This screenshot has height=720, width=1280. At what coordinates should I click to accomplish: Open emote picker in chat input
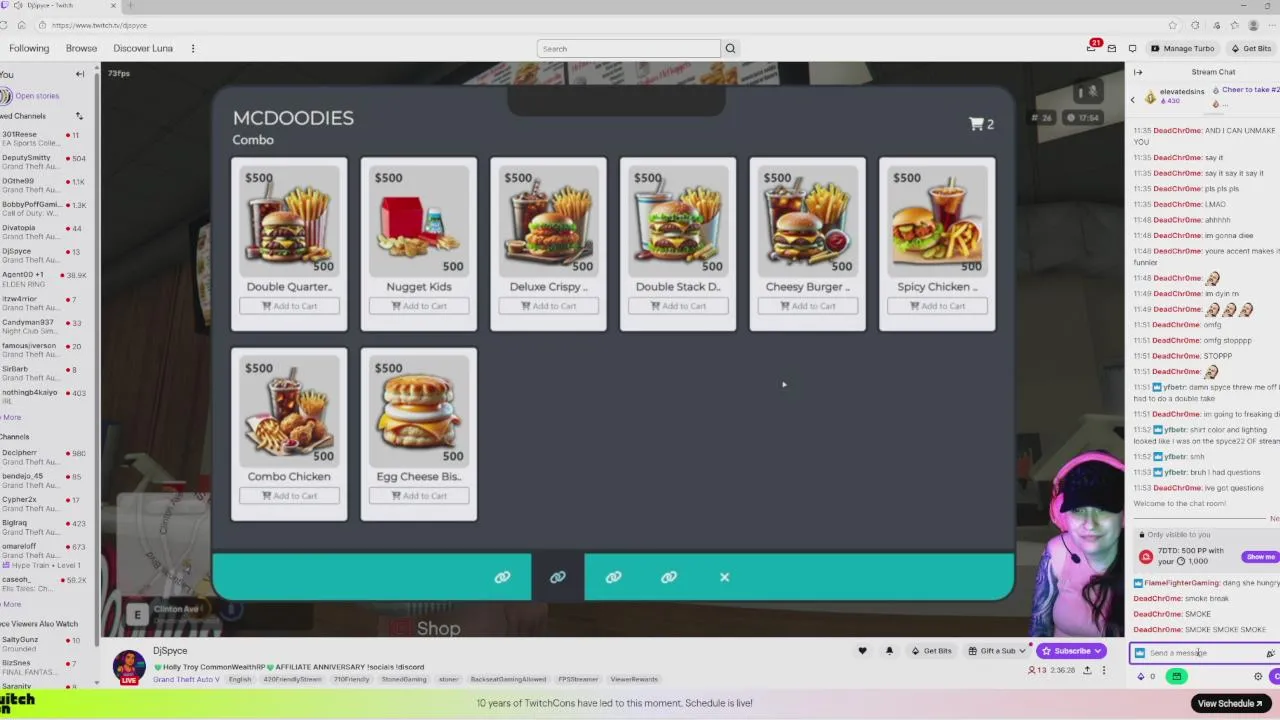point(1270,653)
